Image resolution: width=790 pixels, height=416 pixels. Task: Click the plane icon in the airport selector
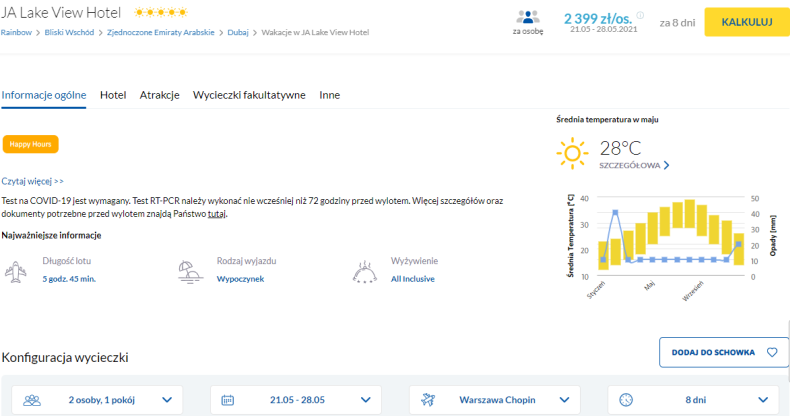[428, 400]
